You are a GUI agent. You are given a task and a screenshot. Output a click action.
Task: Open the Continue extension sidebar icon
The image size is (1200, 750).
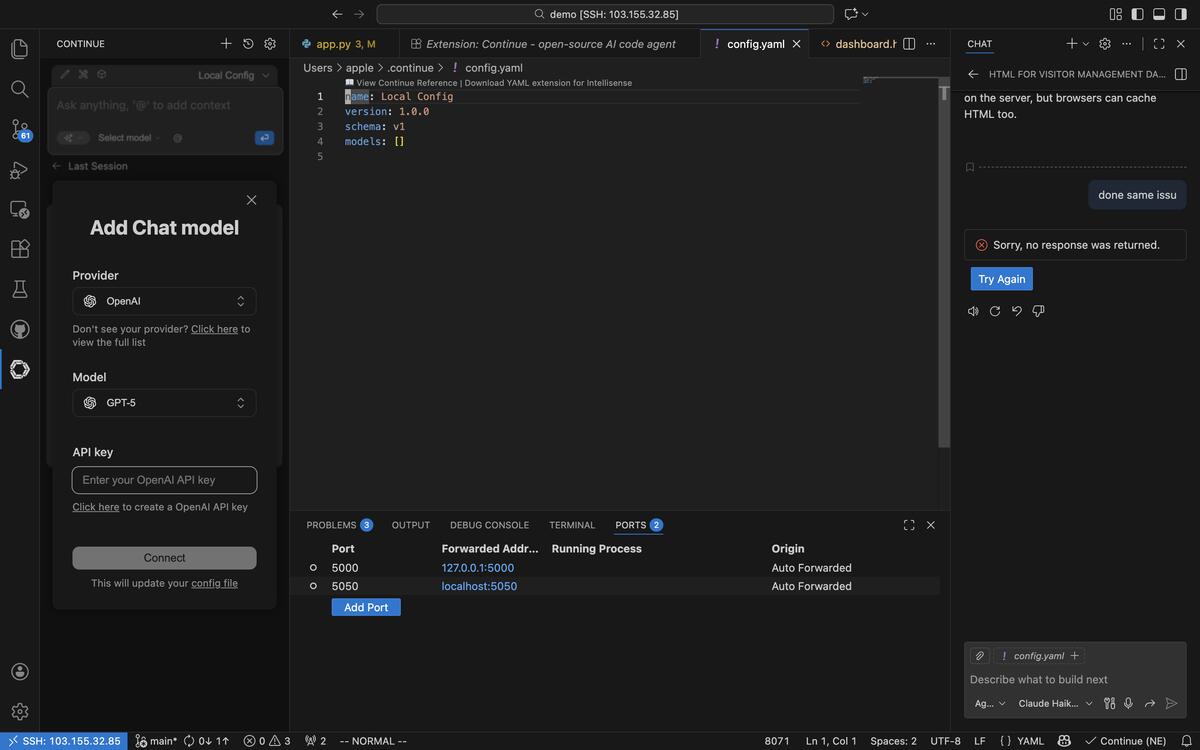[x=19, y=369]
